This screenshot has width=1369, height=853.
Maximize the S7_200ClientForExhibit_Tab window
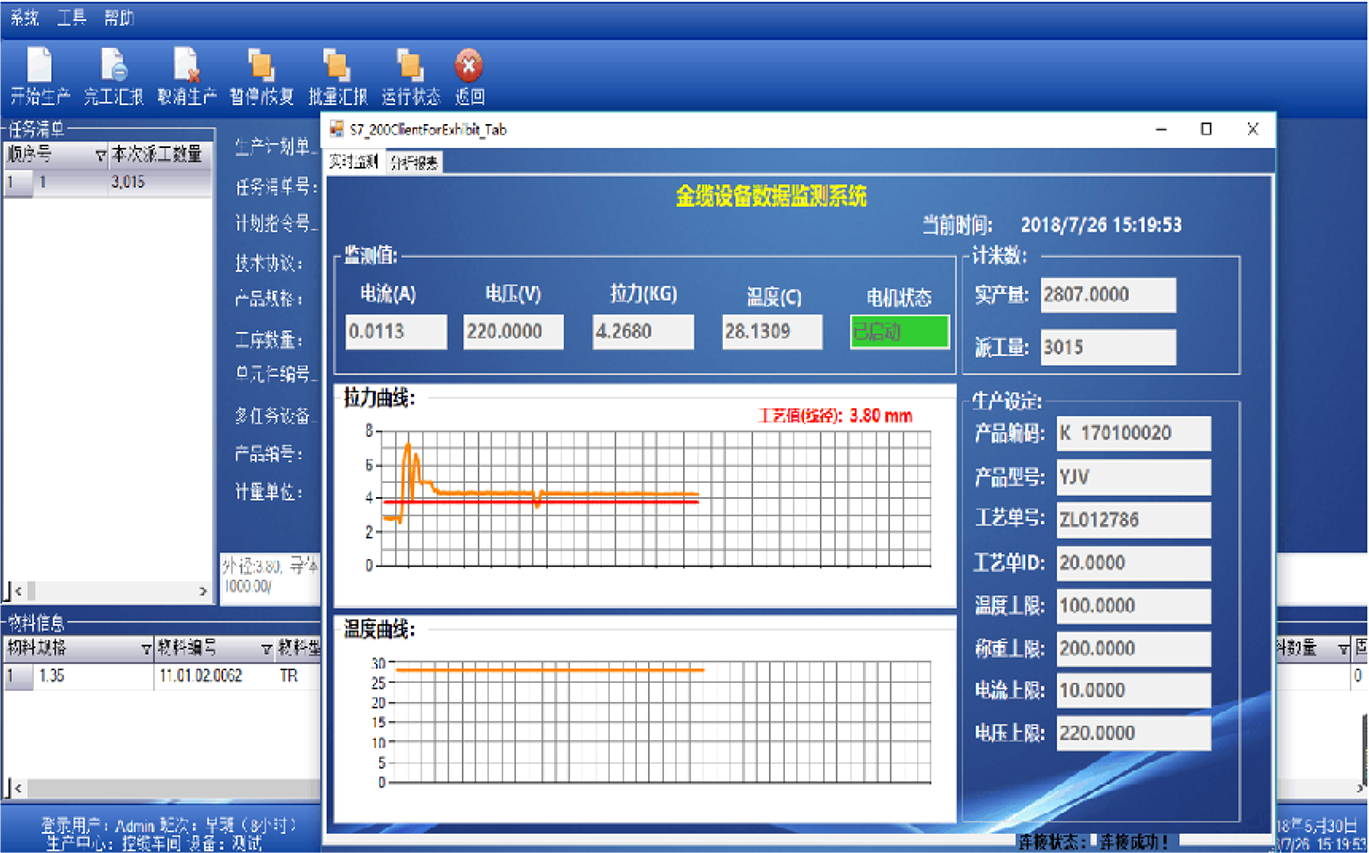[1206, 129]
